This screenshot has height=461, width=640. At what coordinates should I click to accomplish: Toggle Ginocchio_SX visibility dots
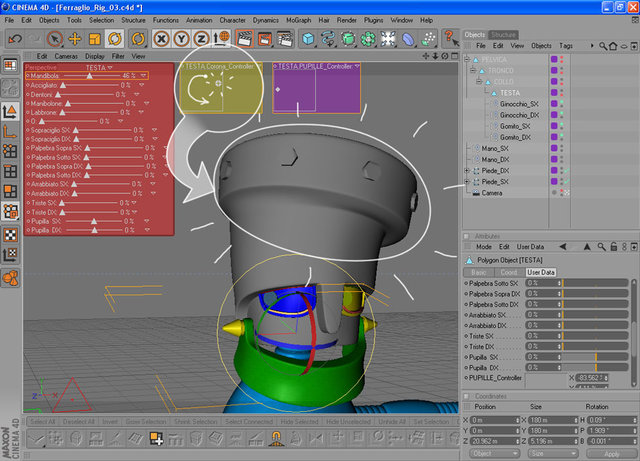tap(562, 104)
